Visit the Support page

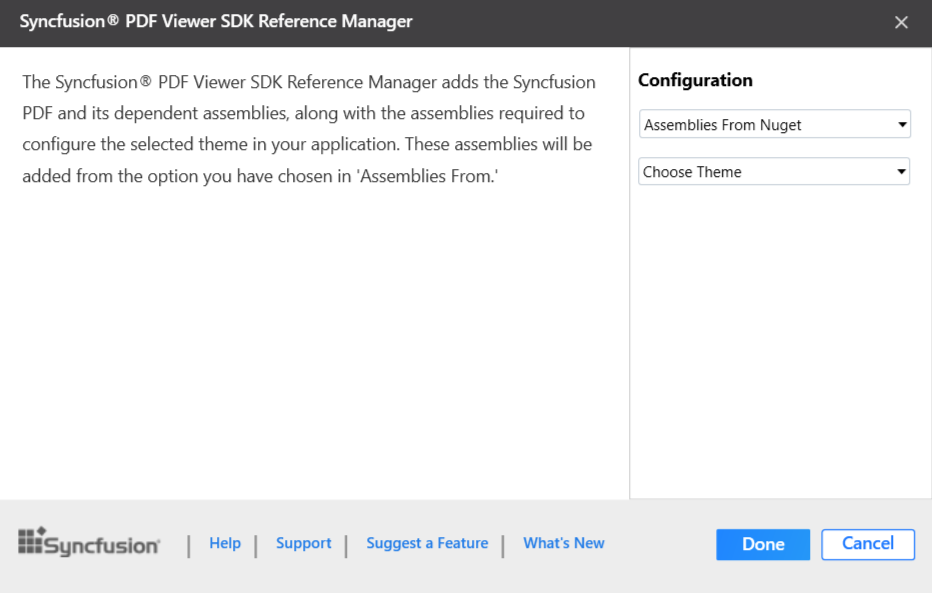[x=303, y=543]
